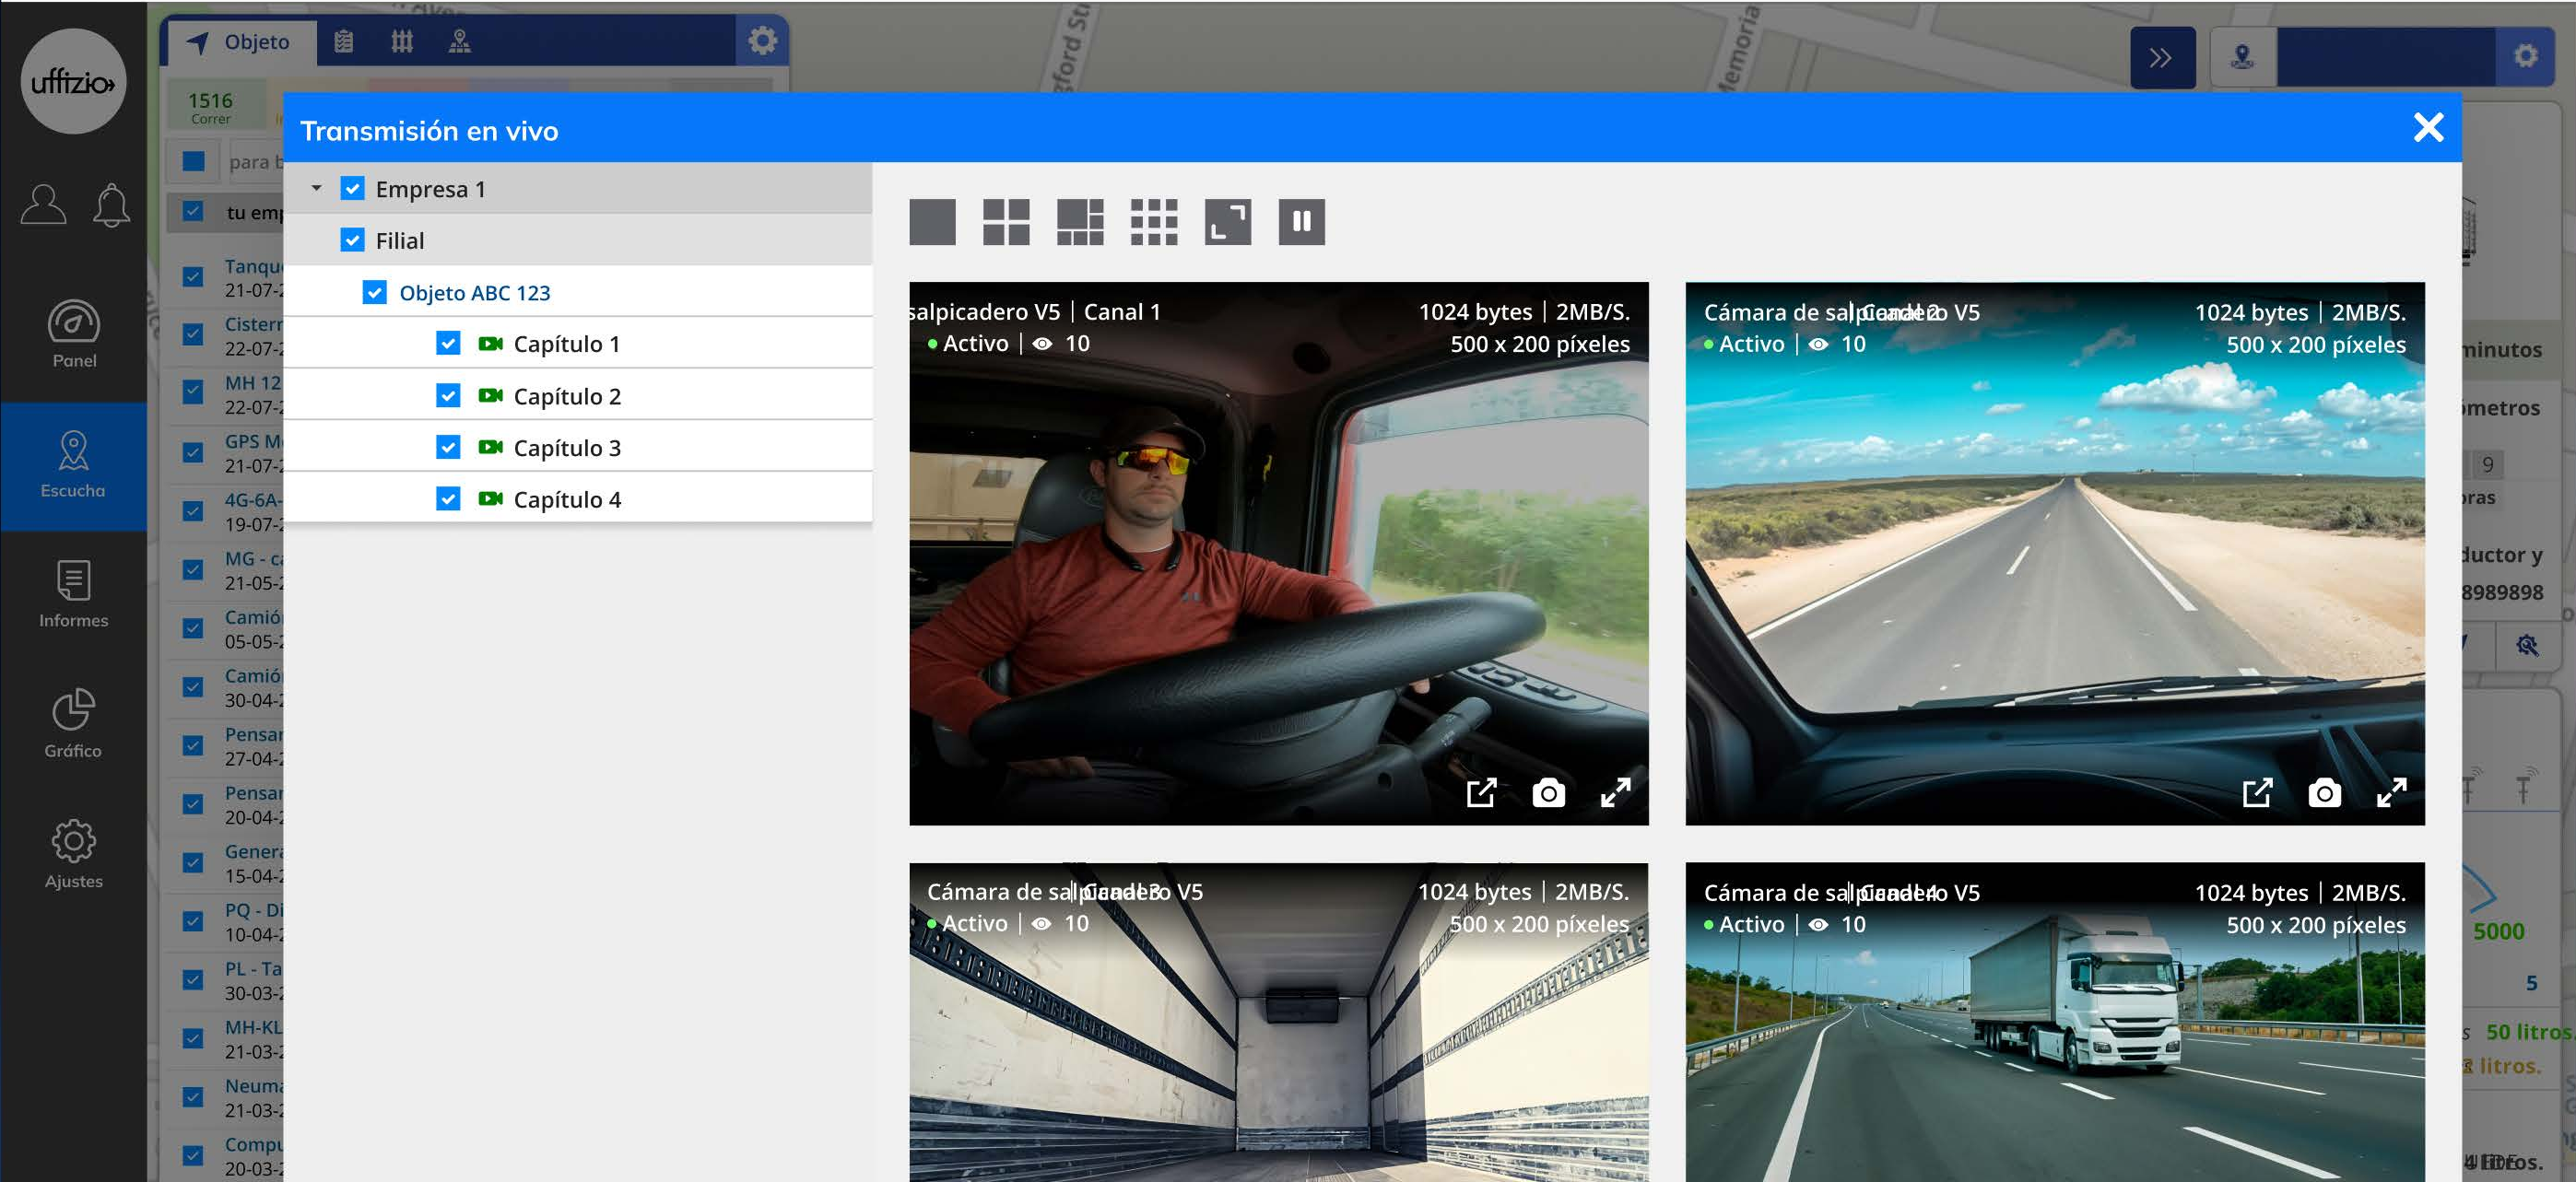Click the double-chevron expand button top right

point(2160,58)
